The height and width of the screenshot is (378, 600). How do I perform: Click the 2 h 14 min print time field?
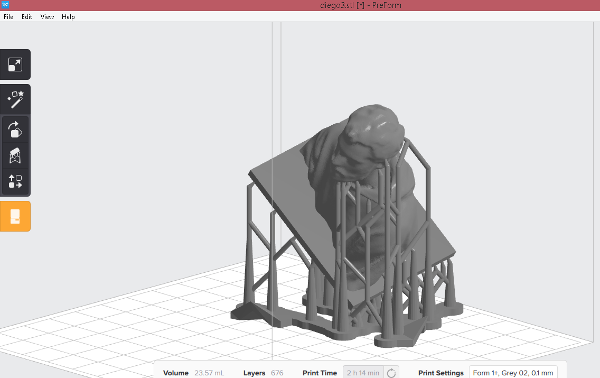point(363,373)
